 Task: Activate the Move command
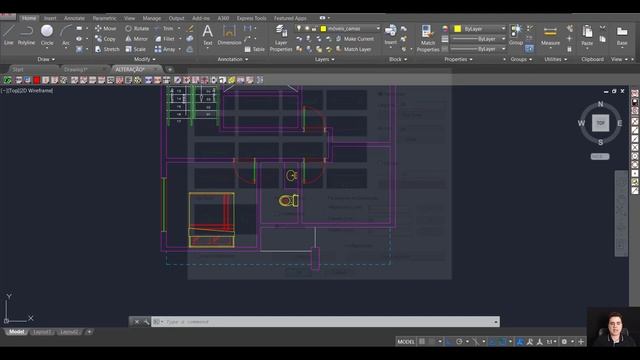coord(106,29)
